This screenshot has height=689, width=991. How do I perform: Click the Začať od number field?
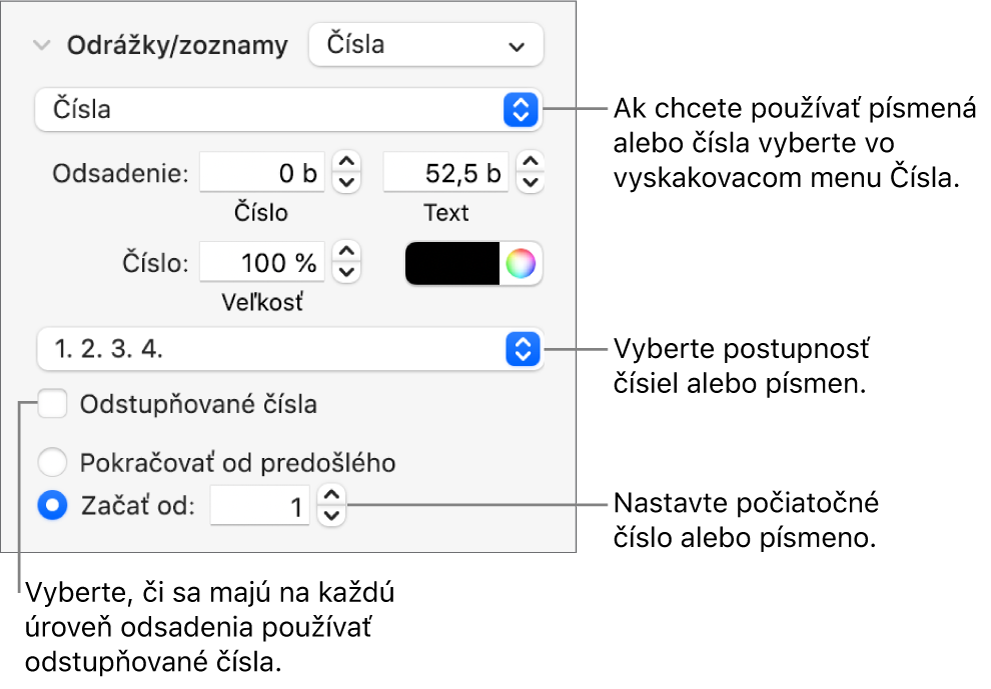click(261, 507)
